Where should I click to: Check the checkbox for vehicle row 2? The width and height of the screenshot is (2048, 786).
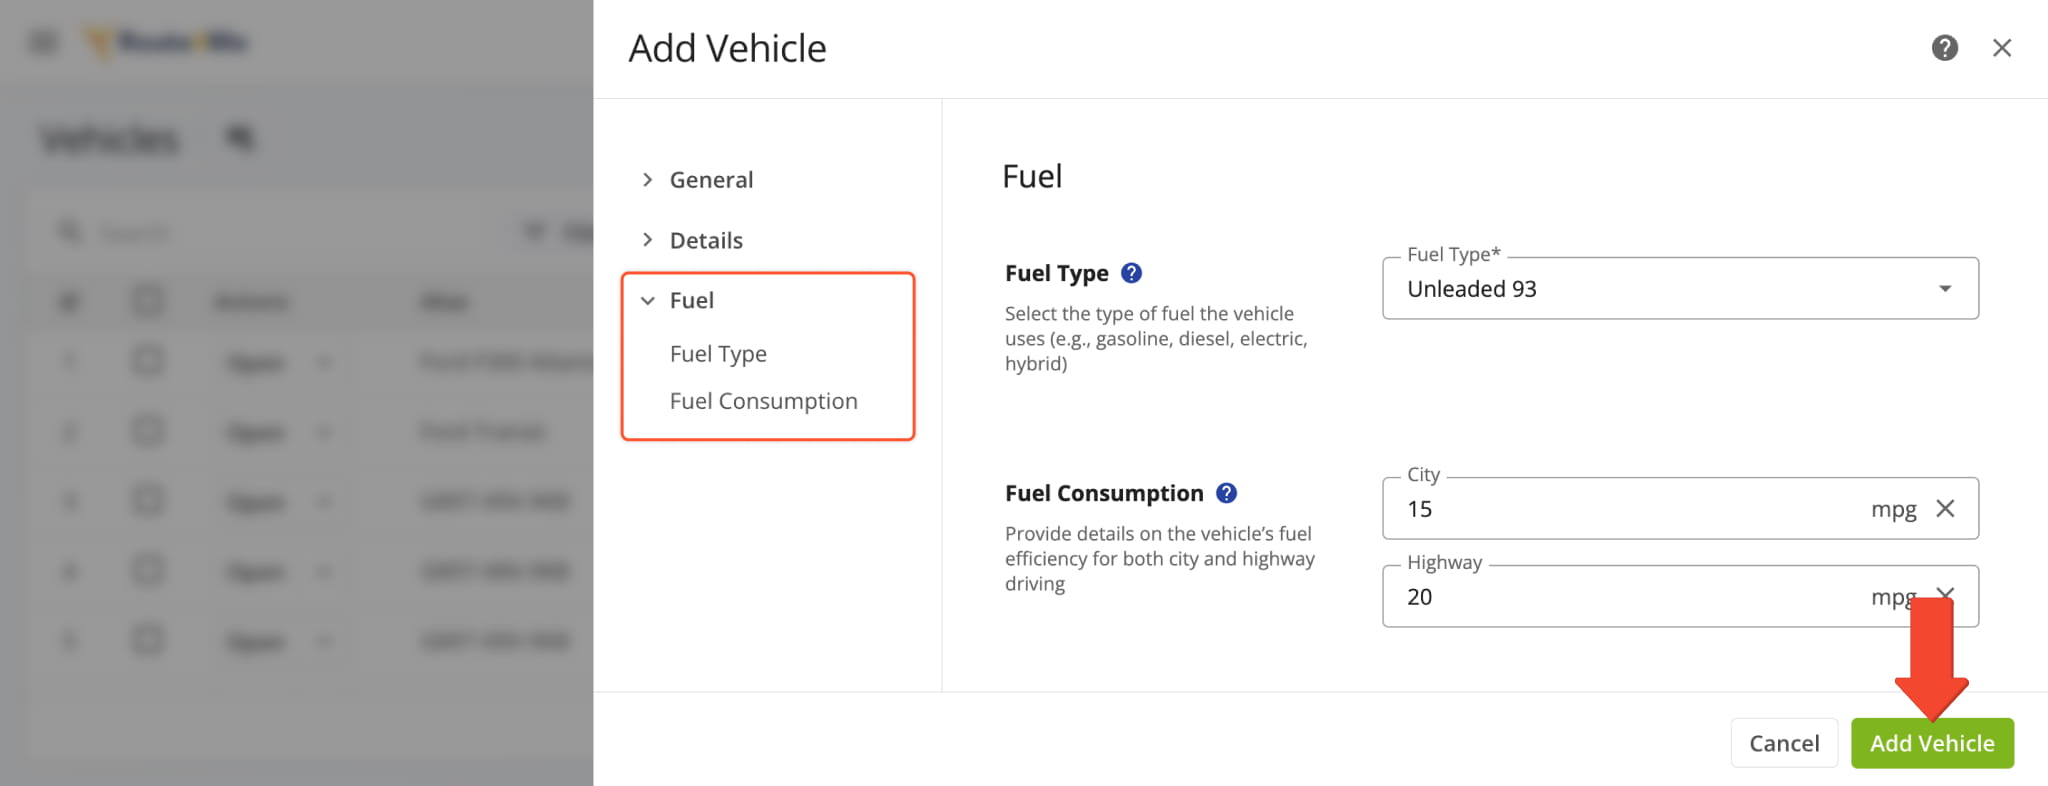click(148, 432)
